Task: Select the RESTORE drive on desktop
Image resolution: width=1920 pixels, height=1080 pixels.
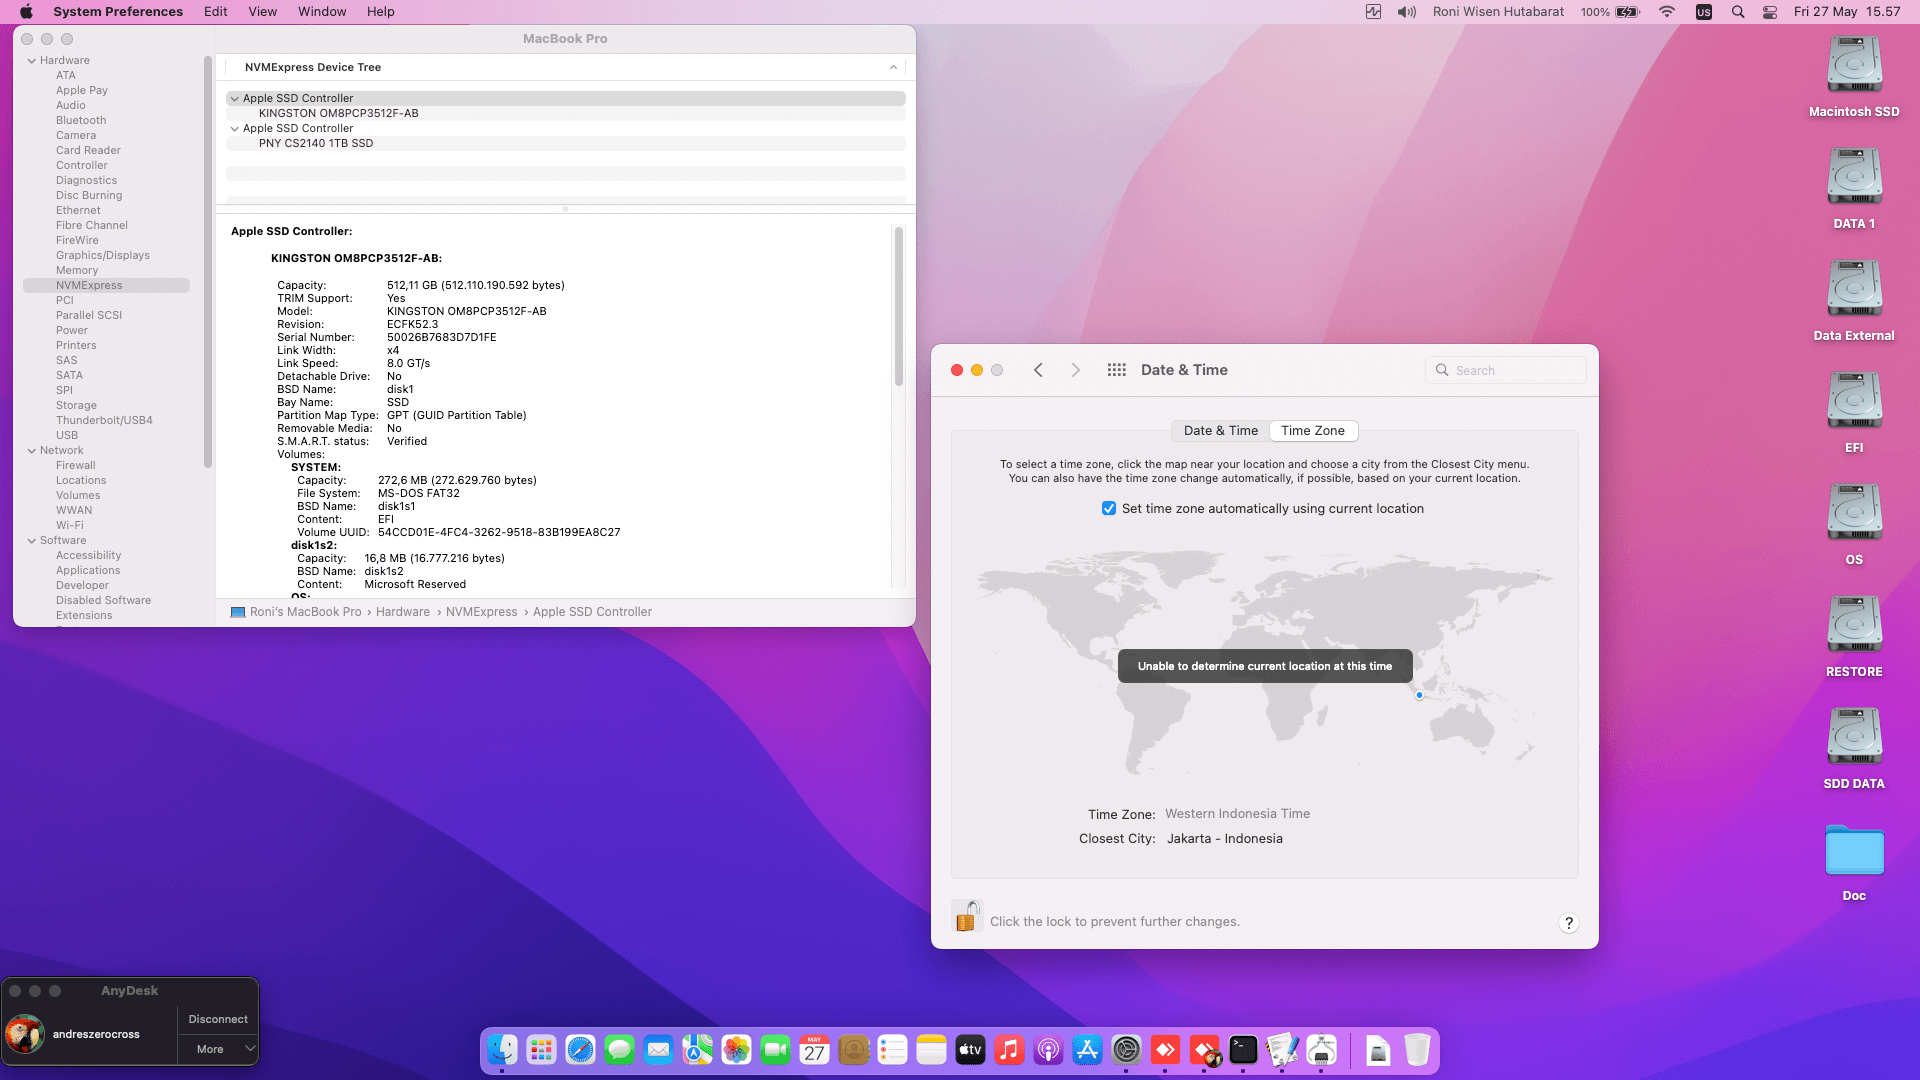Action: 1854,637
